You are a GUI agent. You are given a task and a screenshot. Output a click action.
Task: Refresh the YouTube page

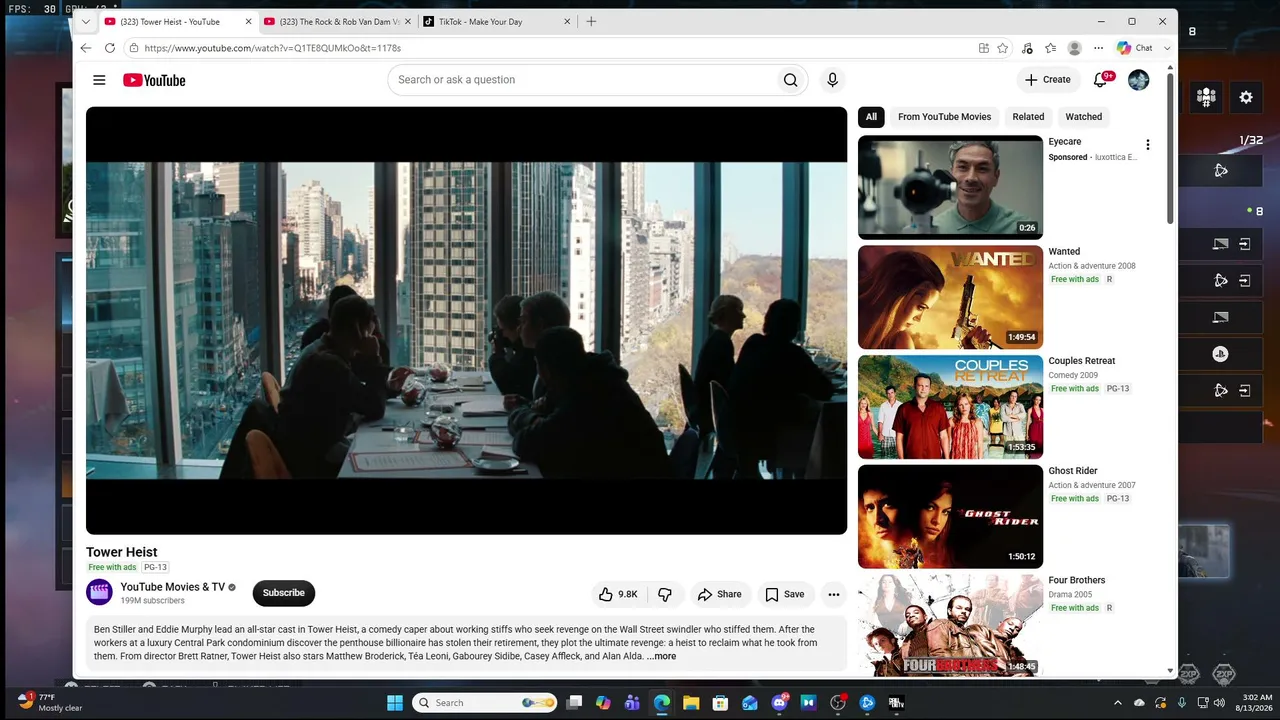(x=110, y=48)
